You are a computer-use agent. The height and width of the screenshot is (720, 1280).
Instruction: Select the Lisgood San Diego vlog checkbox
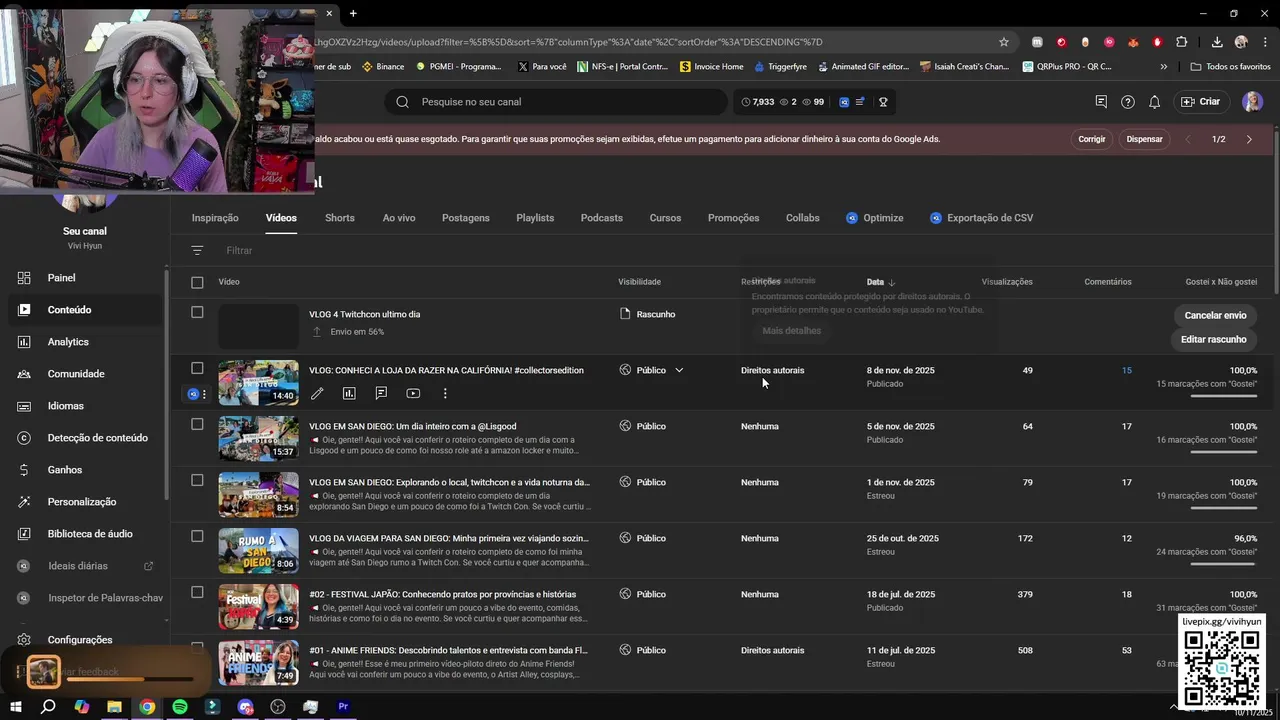(x=197, y=424)
